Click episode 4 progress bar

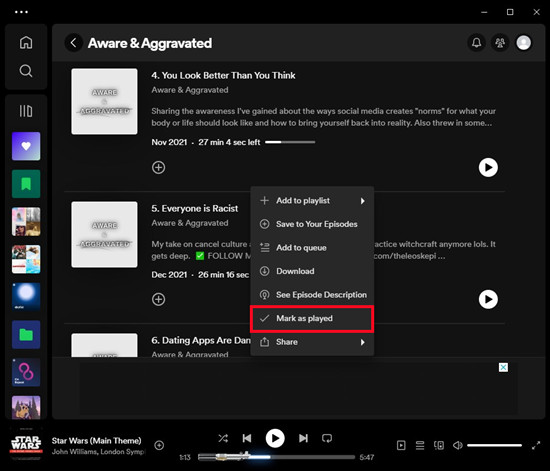point(290,142)
